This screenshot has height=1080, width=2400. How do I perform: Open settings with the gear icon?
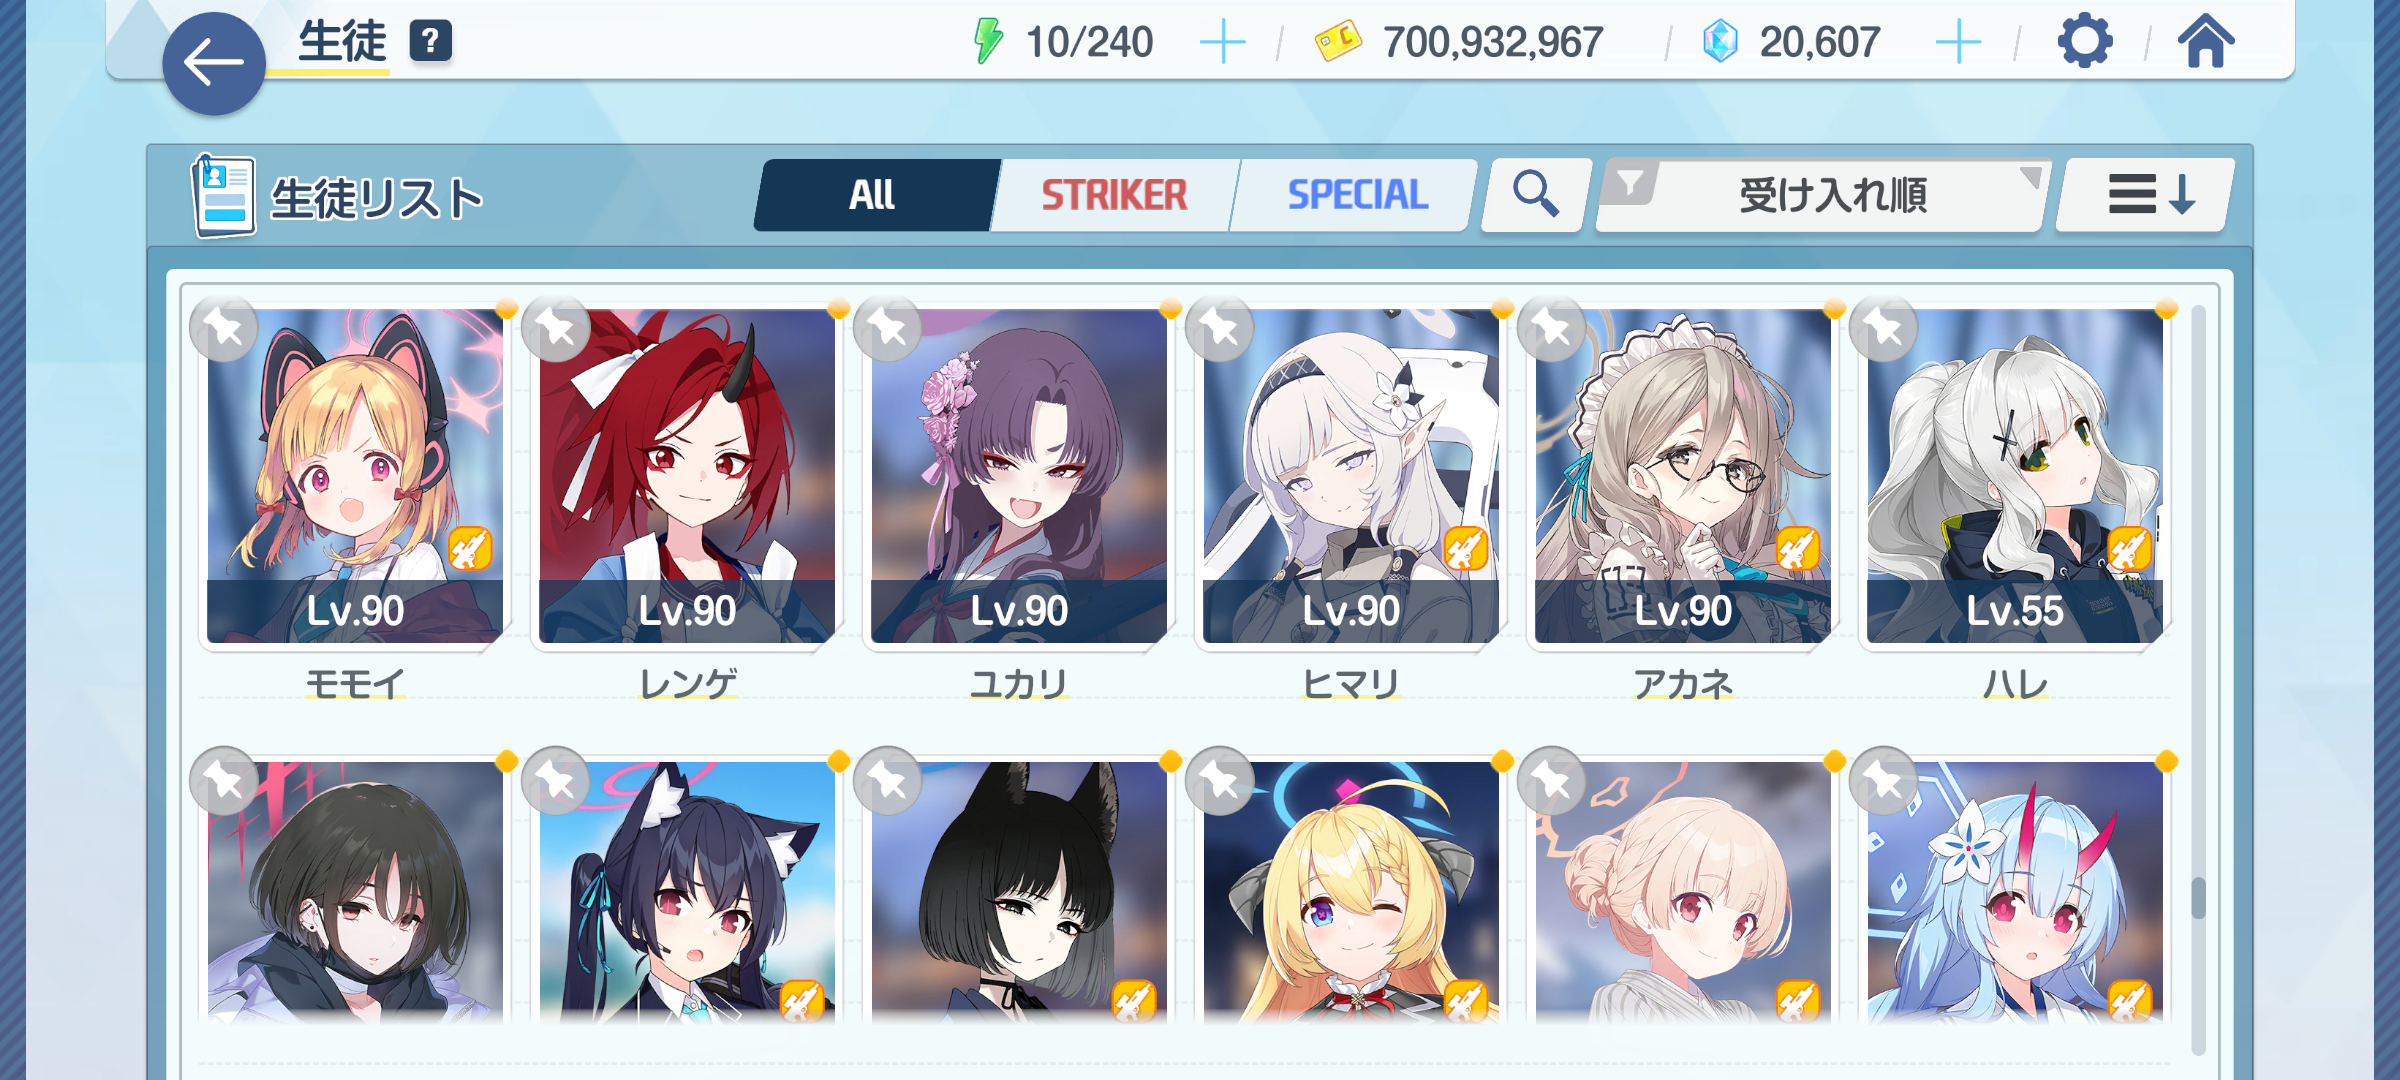(x=2085, y=42)
